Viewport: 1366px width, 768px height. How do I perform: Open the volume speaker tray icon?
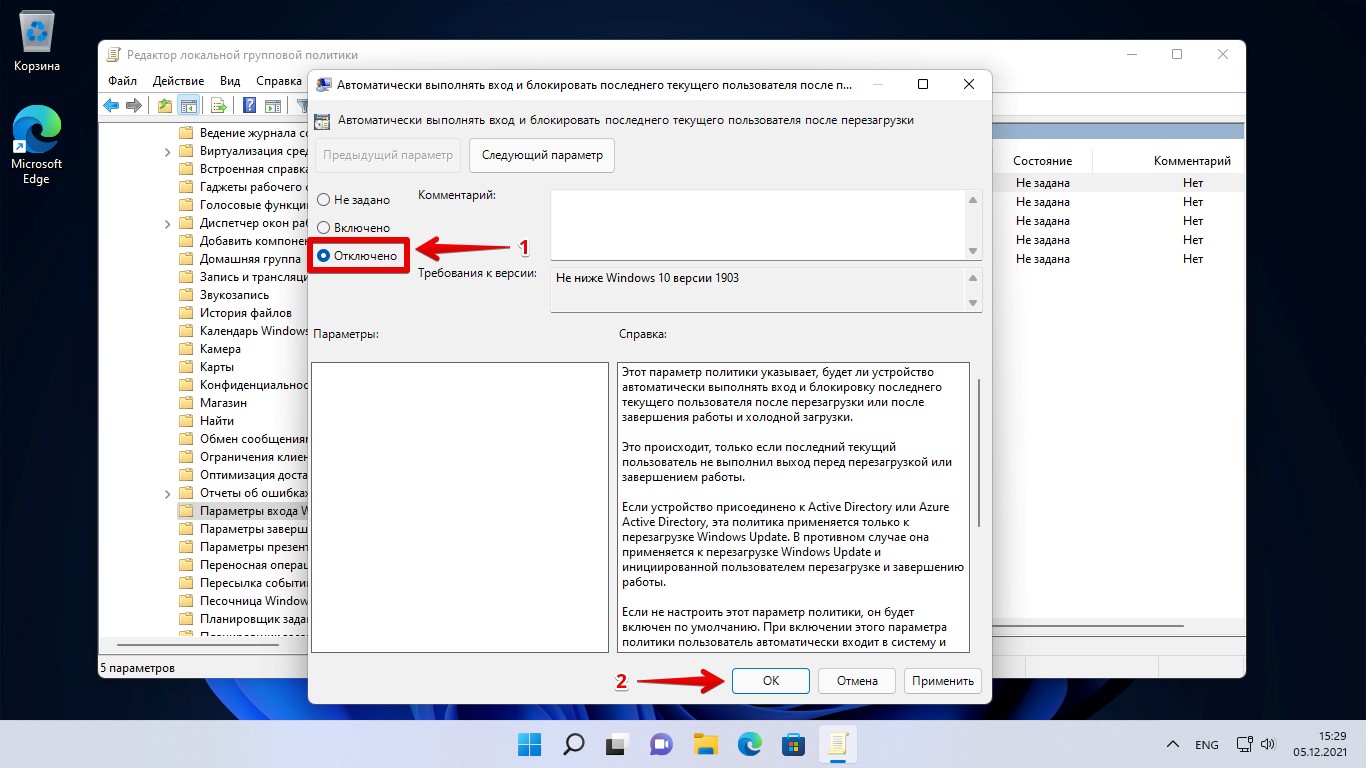tap(1268, 744)
